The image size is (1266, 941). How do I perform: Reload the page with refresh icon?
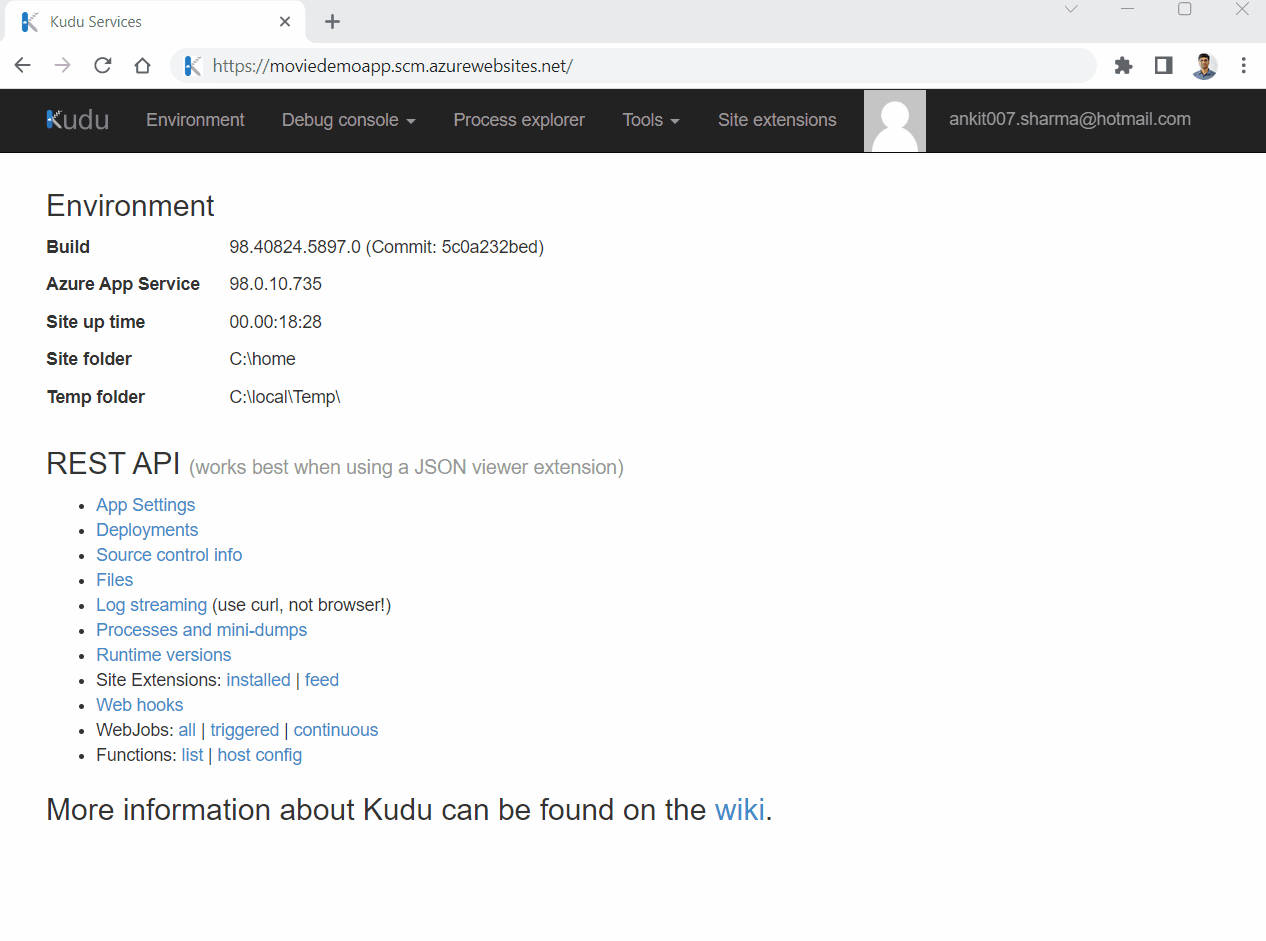tap(102, 65)
